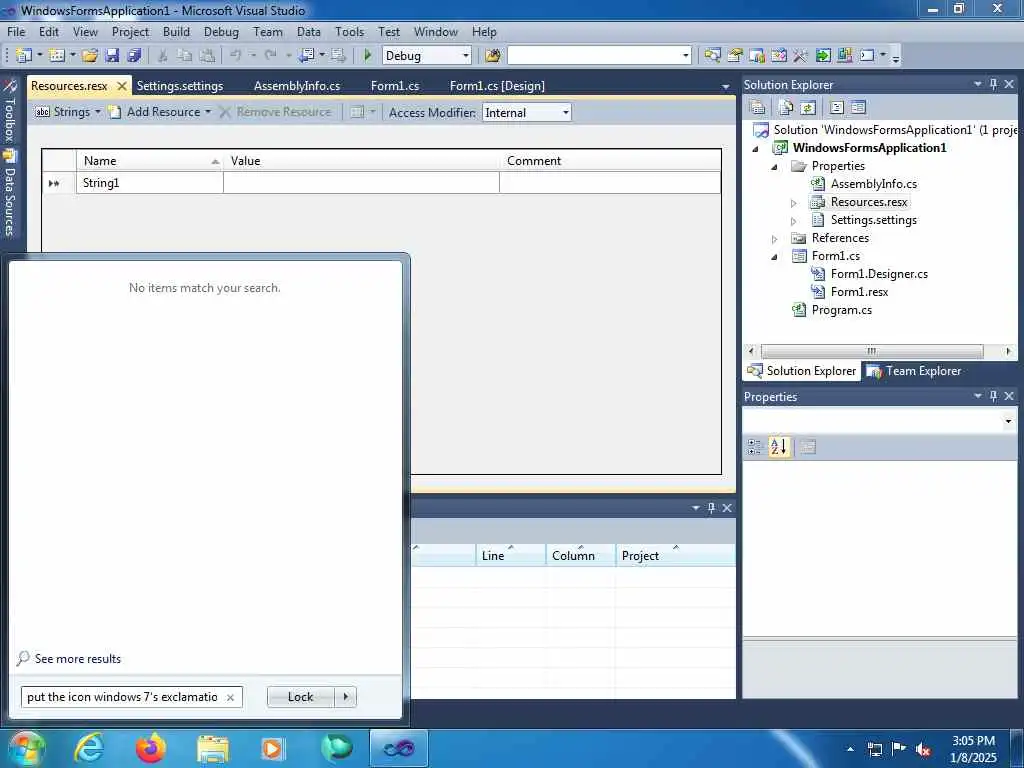This screenshot has height=768, width=1024.
Task: Click the Solution Explorer horizontal scrollbar
Action: click(x=872, y=351)
